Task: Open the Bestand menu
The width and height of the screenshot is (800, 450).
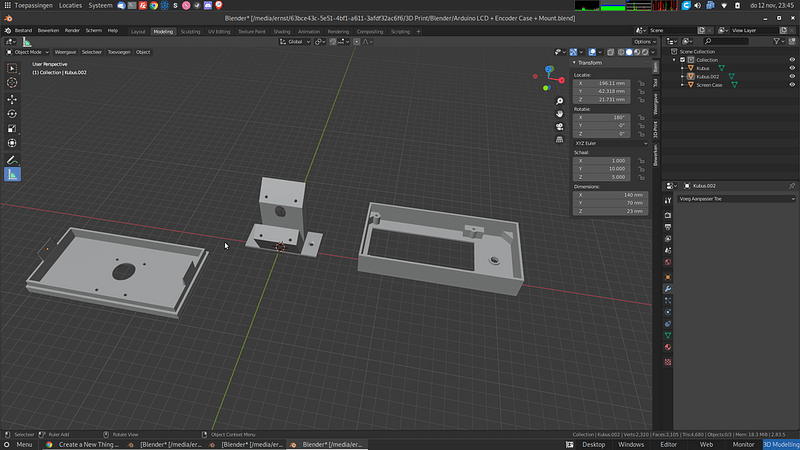Action: pyautogui.click(x=23, y=31)
